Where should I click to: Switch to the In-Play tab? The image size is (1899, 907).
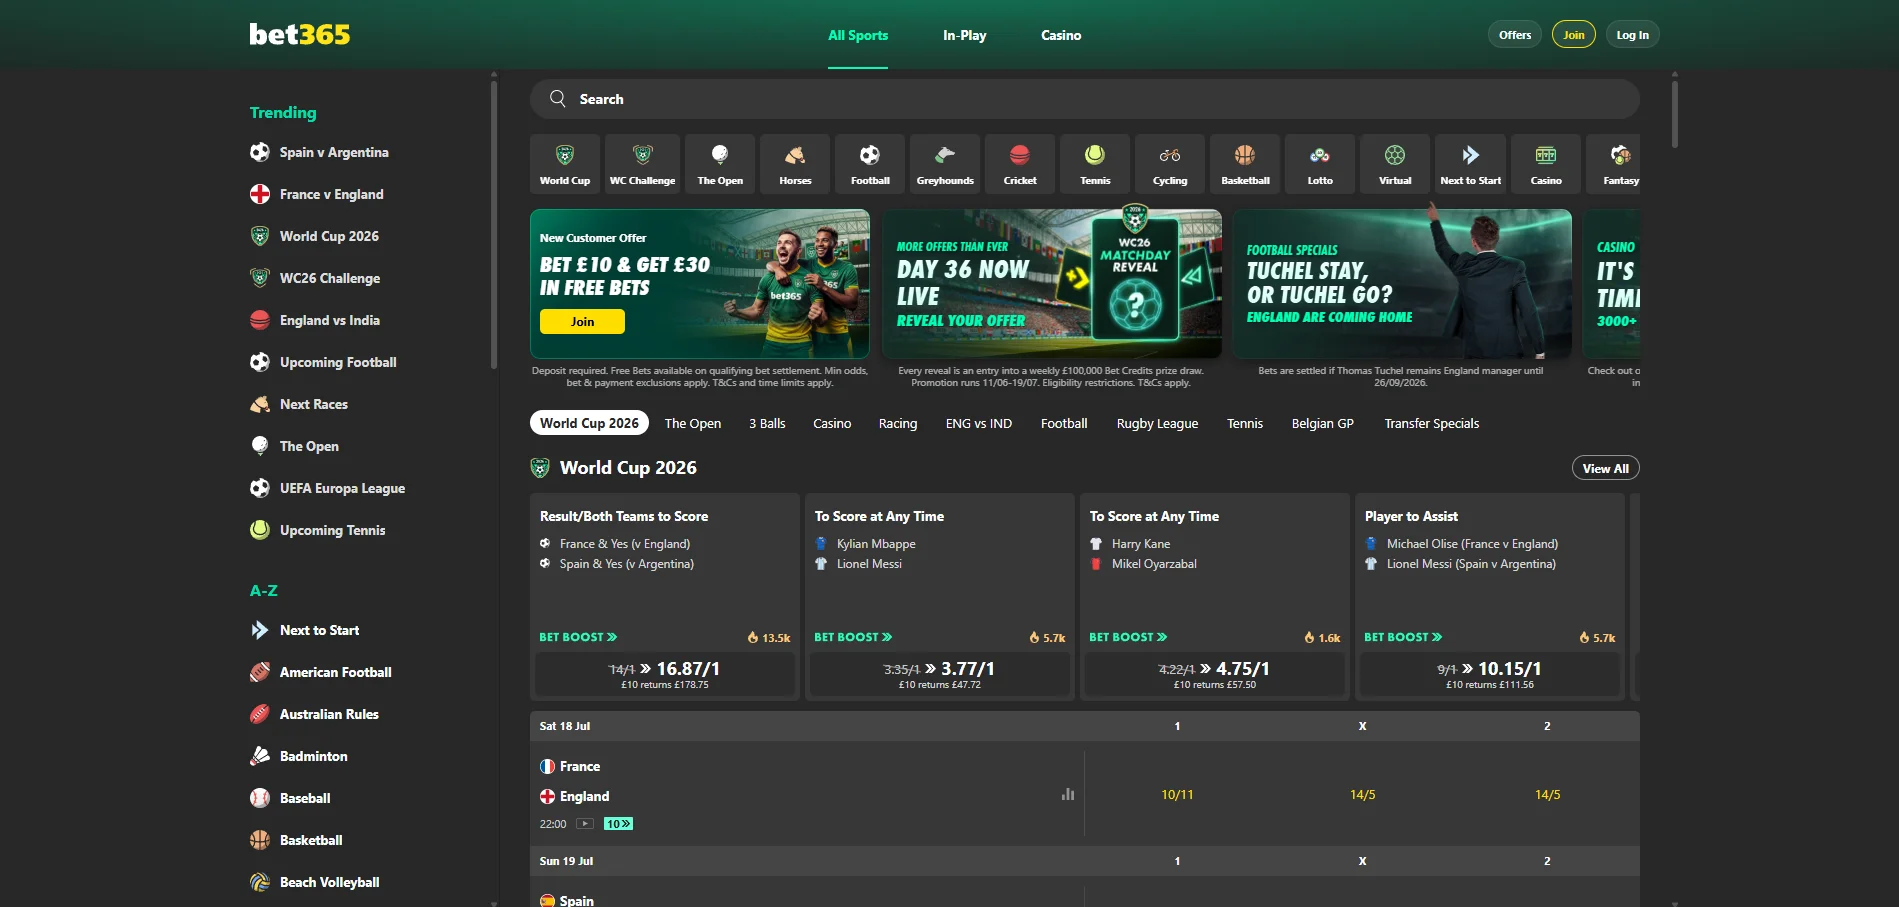[964, 35]
